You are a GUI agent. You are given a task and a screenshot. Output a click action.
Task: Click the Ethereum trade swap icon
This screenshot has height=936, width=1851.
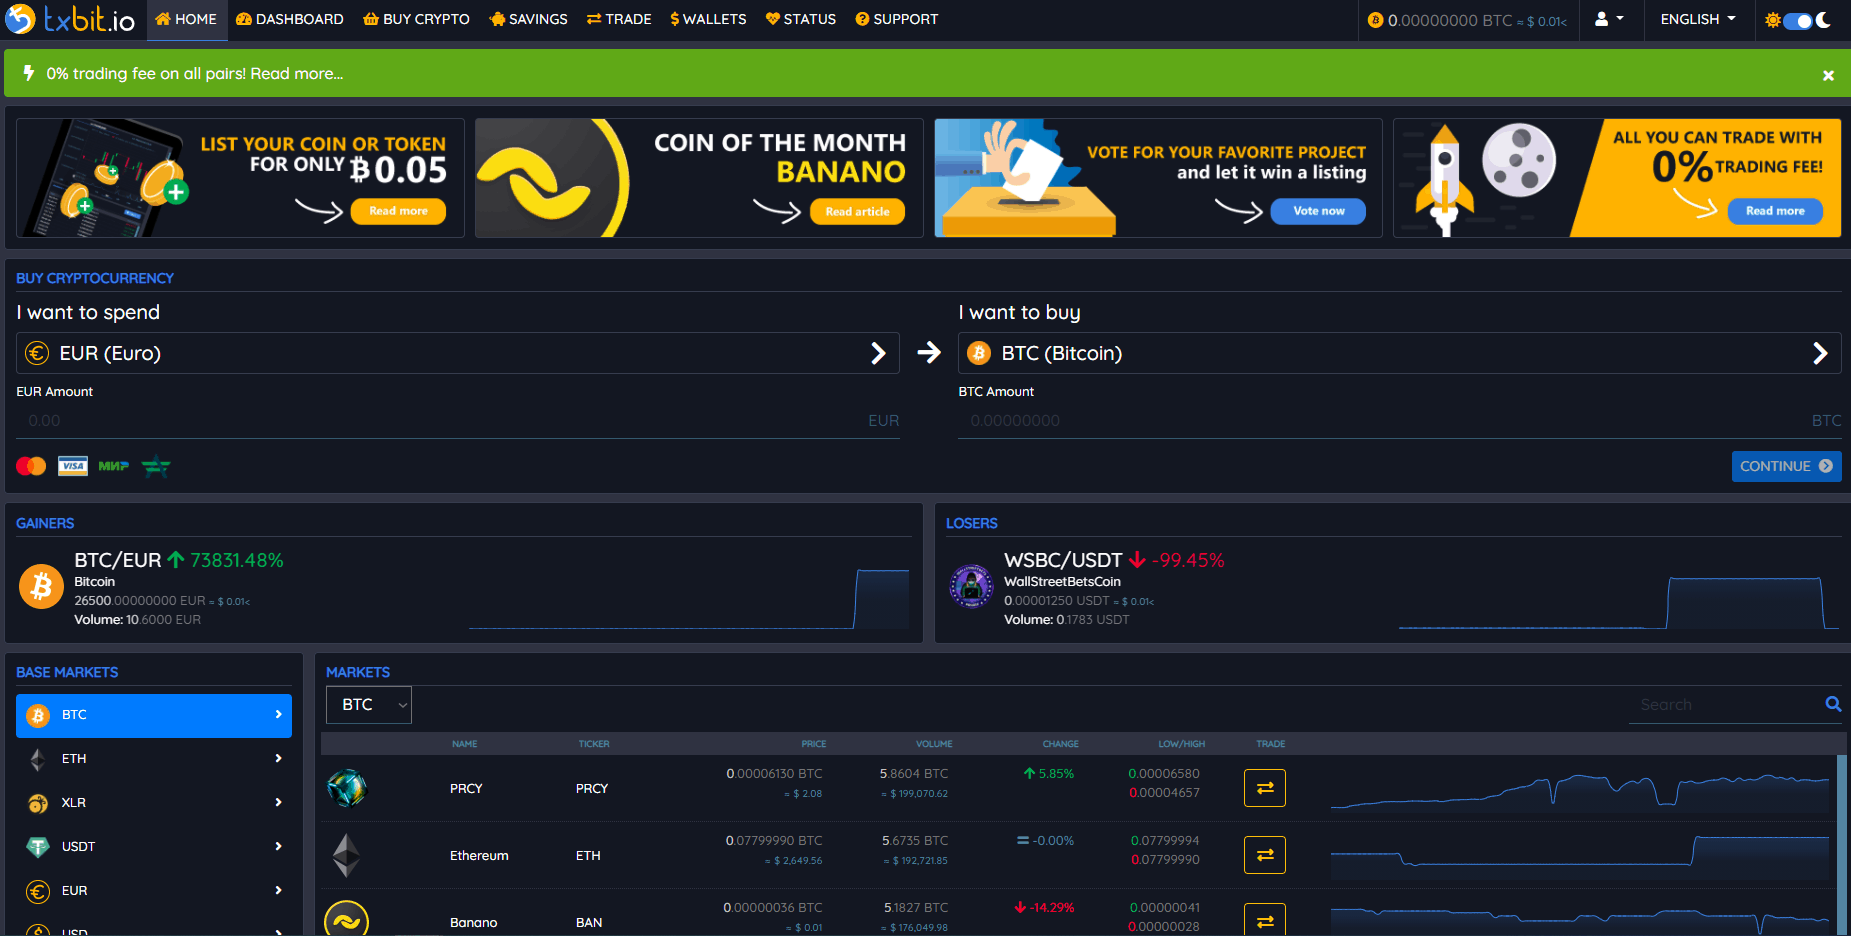[x=1264, y=855]
